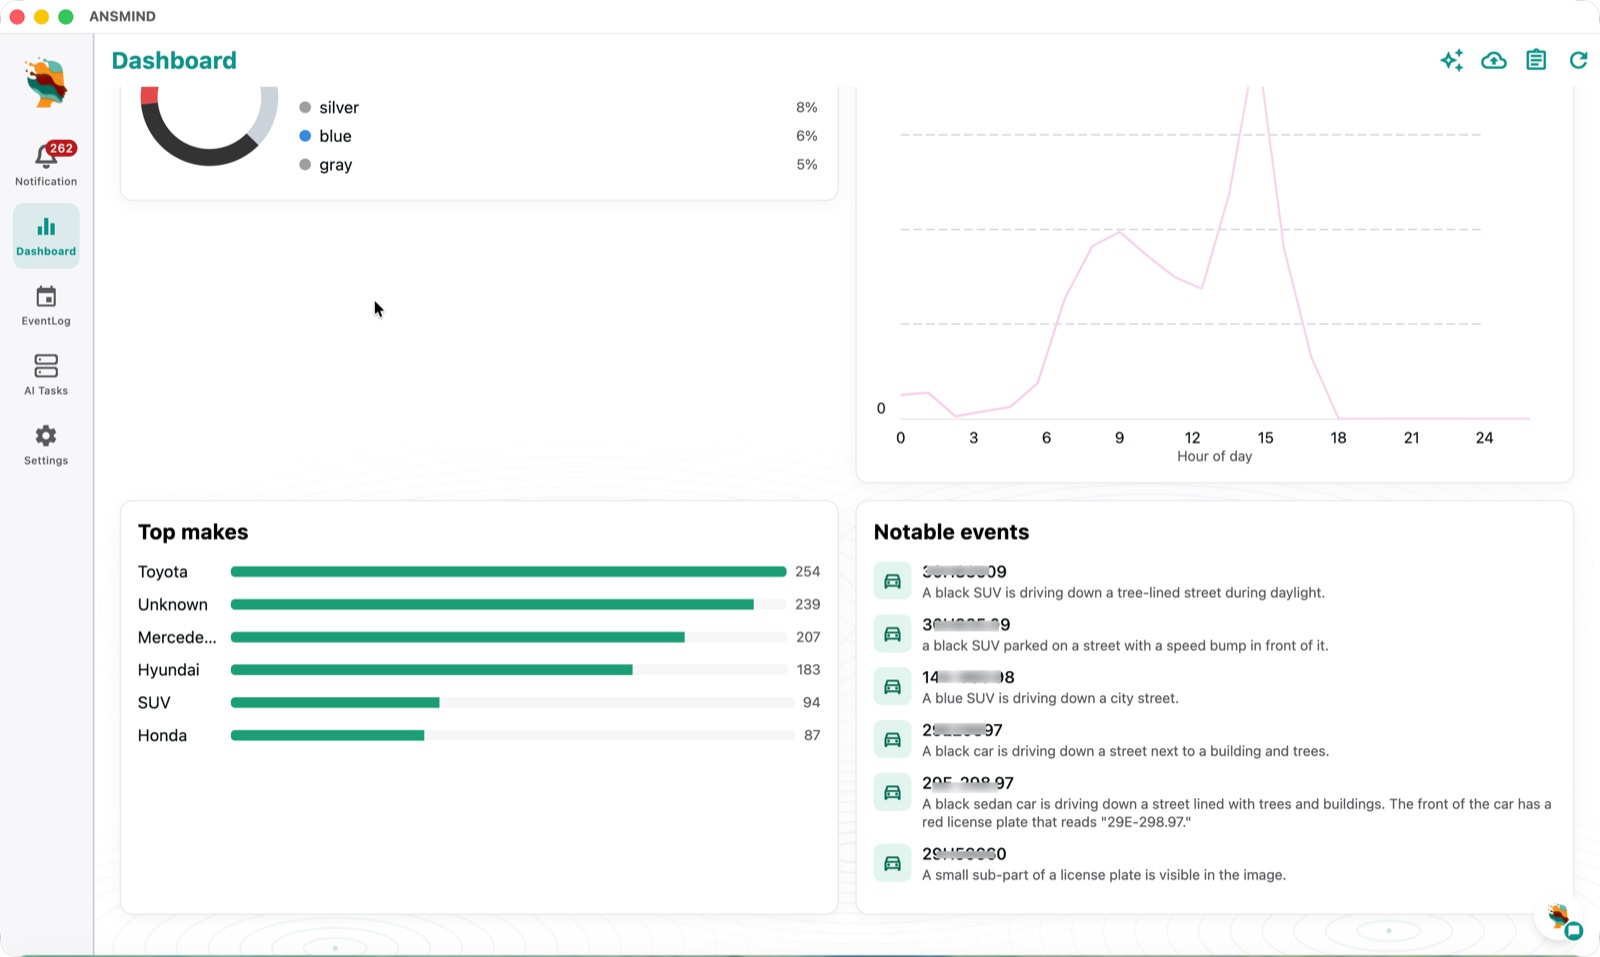
Task: Click the silver legend color dot
Action: 305,107
